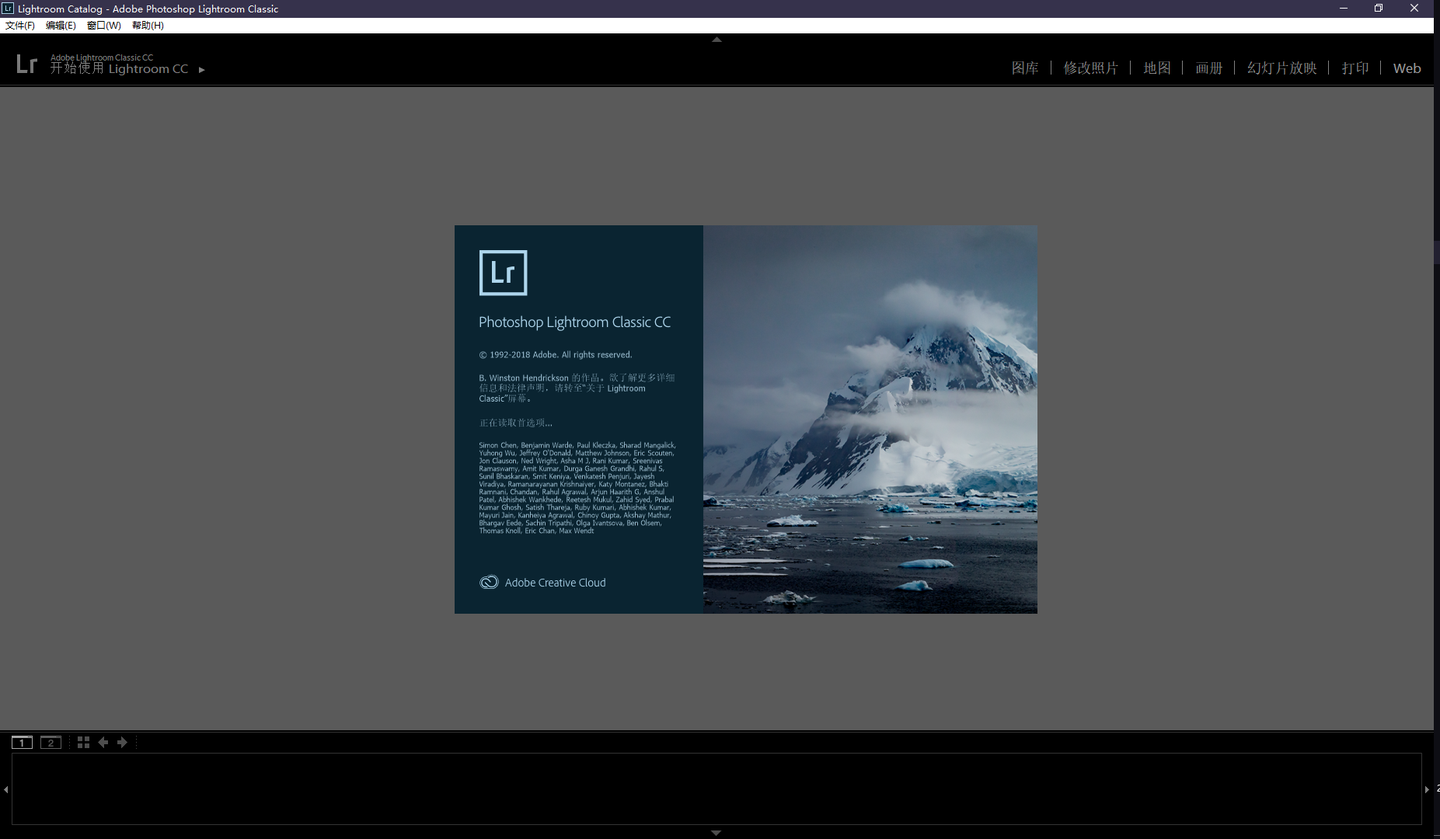Image resolution: width=1440 pixels, height=839 pixels.
Task: Switch to the 地图 module
Action: (x=1157, y=68)
